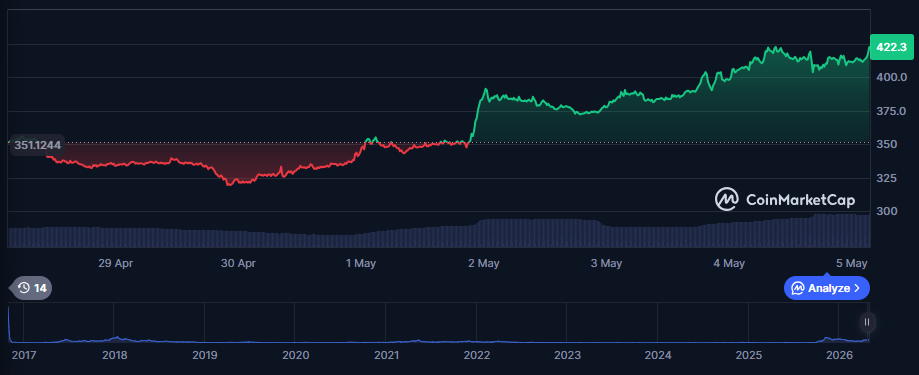Click 2022 on the overview timeline
This screenshot has height=375, width=919.
pyautogui.click(x=476, y=355)
